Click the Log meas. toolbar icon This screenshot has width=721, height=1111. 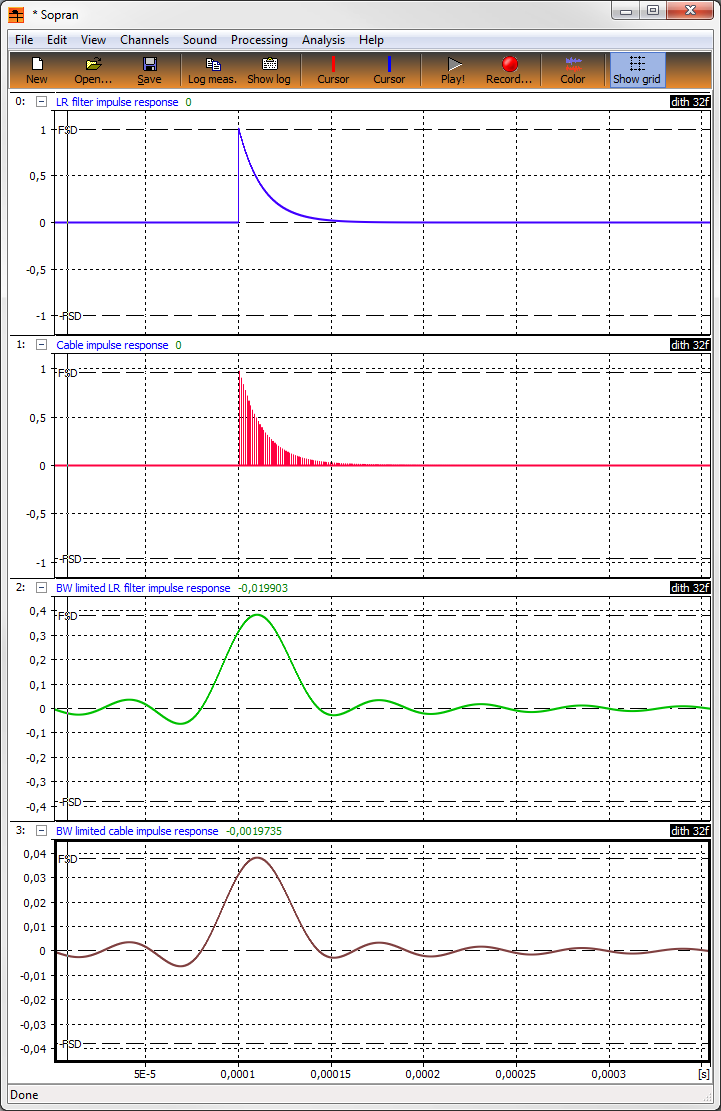pyautogui.click(x=212, y=69)
